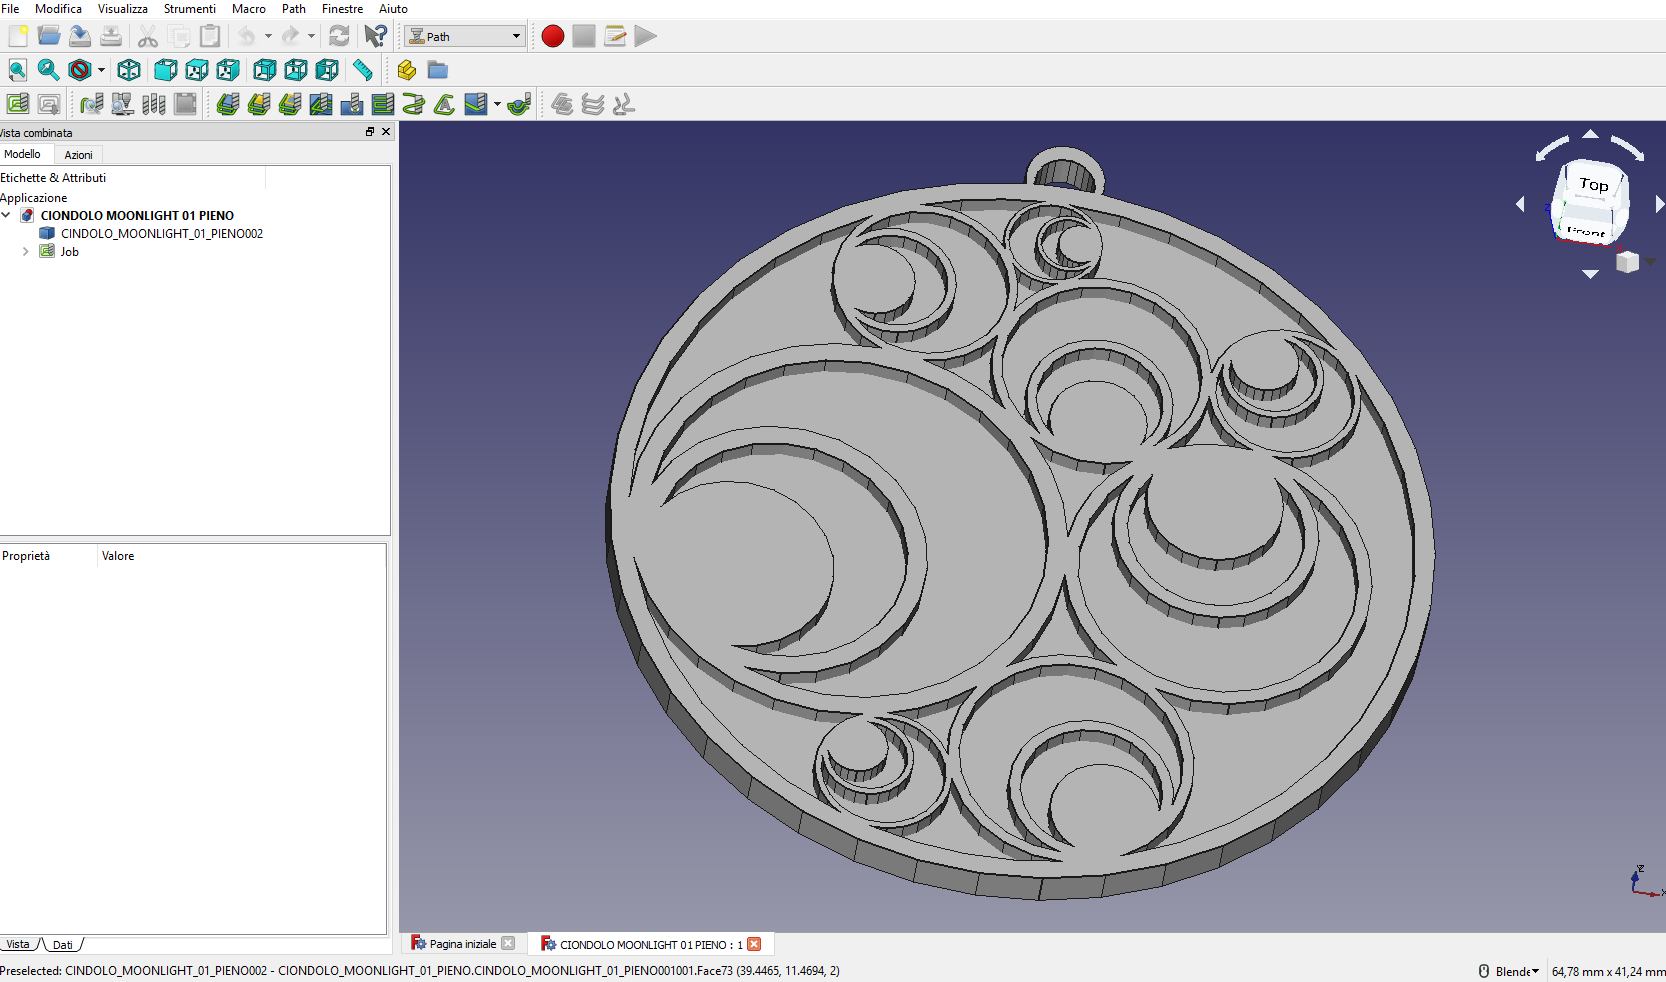Open the Path menu
The image size is (1666, 982).
(294, 9)
